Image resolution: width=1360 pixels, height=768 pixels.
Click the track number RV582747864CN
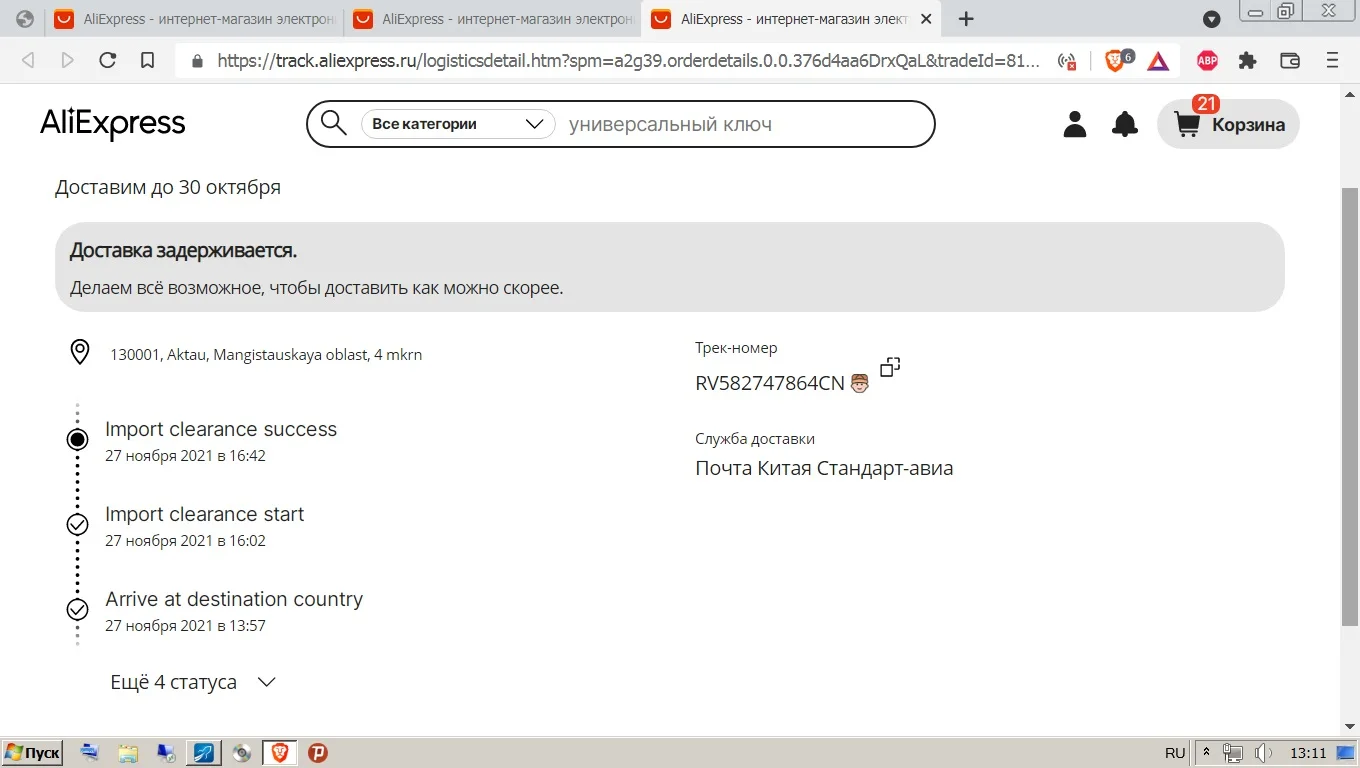770,383
